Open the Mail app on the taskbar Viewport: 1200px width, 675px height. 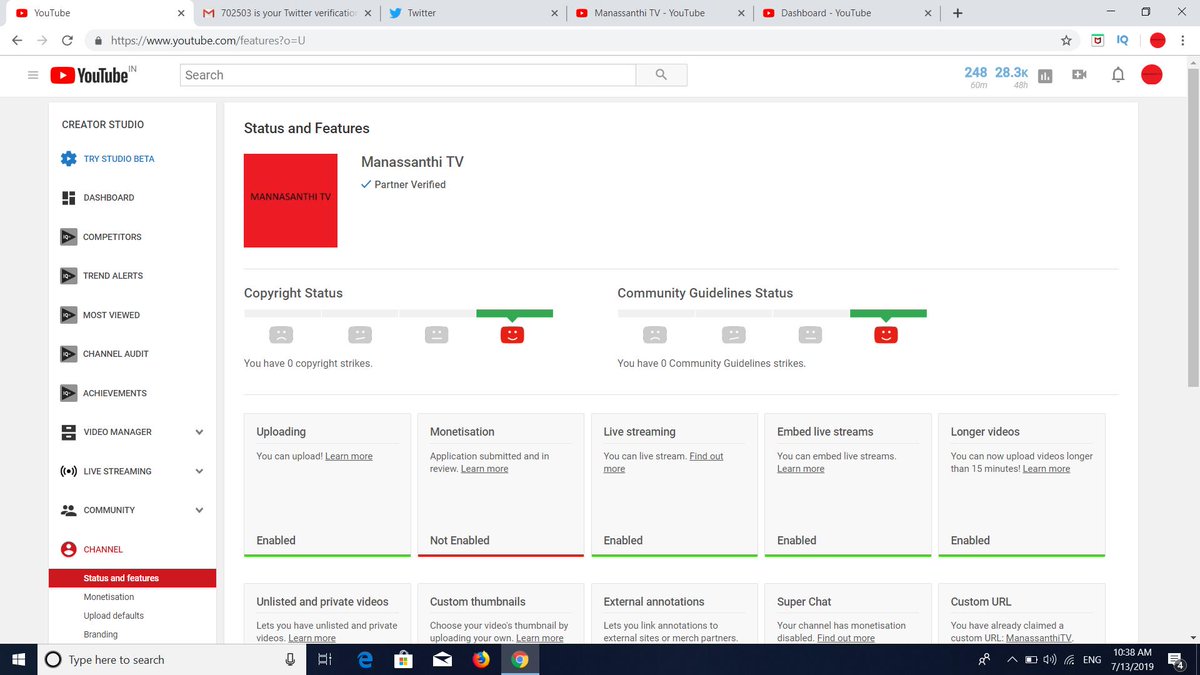click(442, 659)
